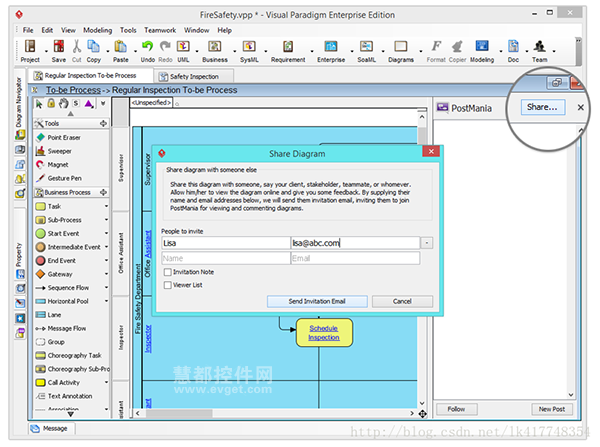Click the Share... button in PostMania
The image size is (600, 447).
tap(542, 107)
